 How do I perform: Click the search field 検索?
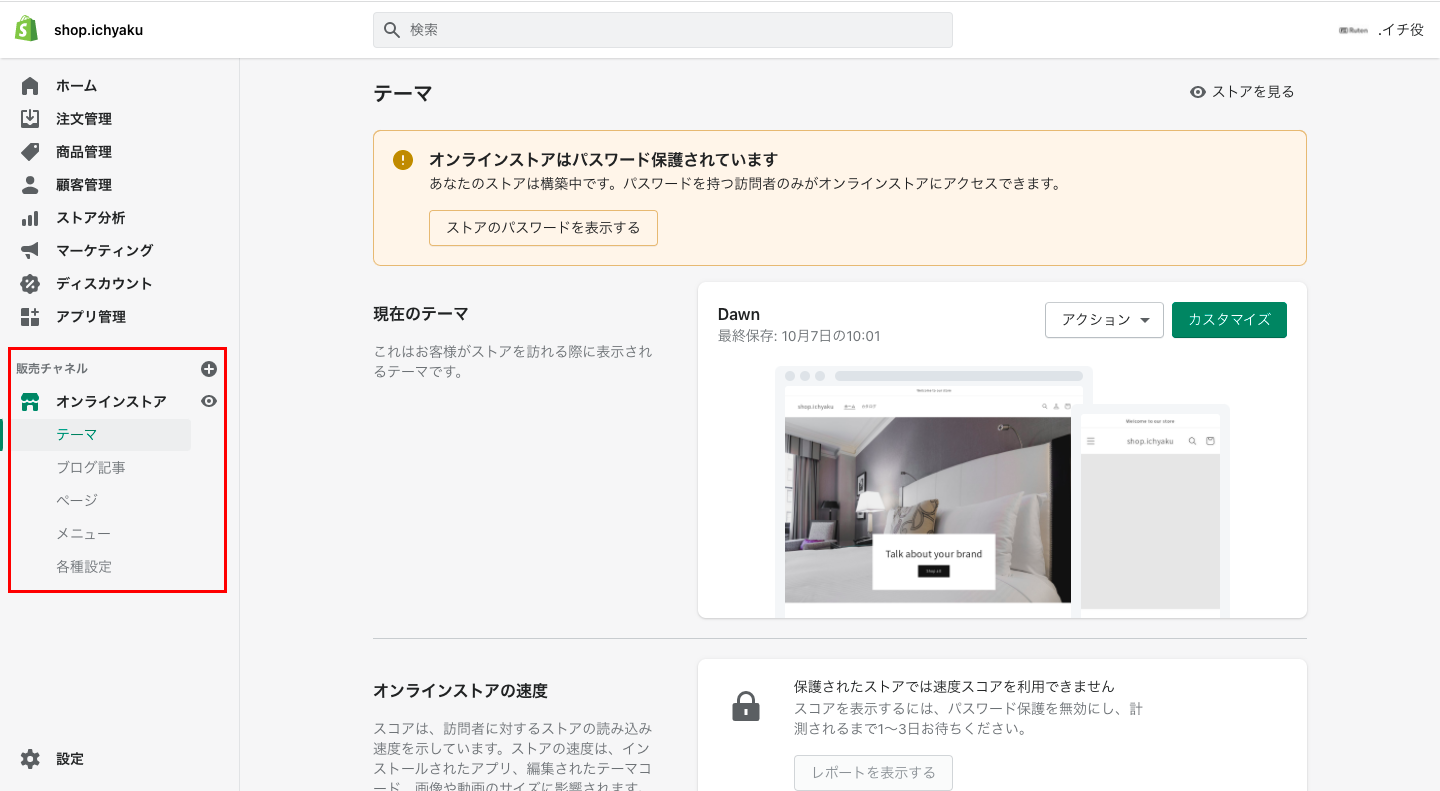663,30
